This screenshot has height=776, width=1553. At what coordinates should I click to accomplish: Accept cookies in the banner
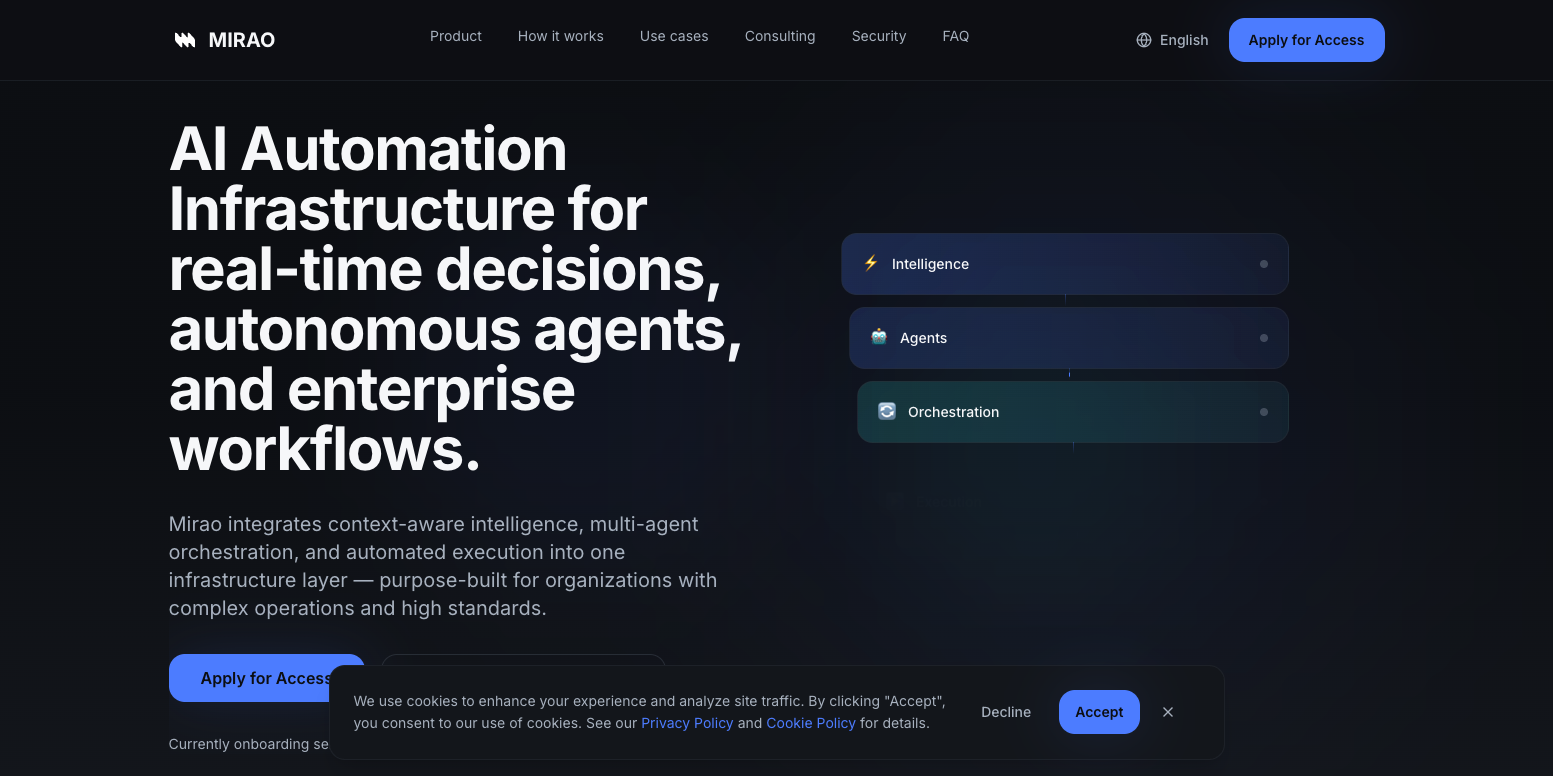(1099, 712)
